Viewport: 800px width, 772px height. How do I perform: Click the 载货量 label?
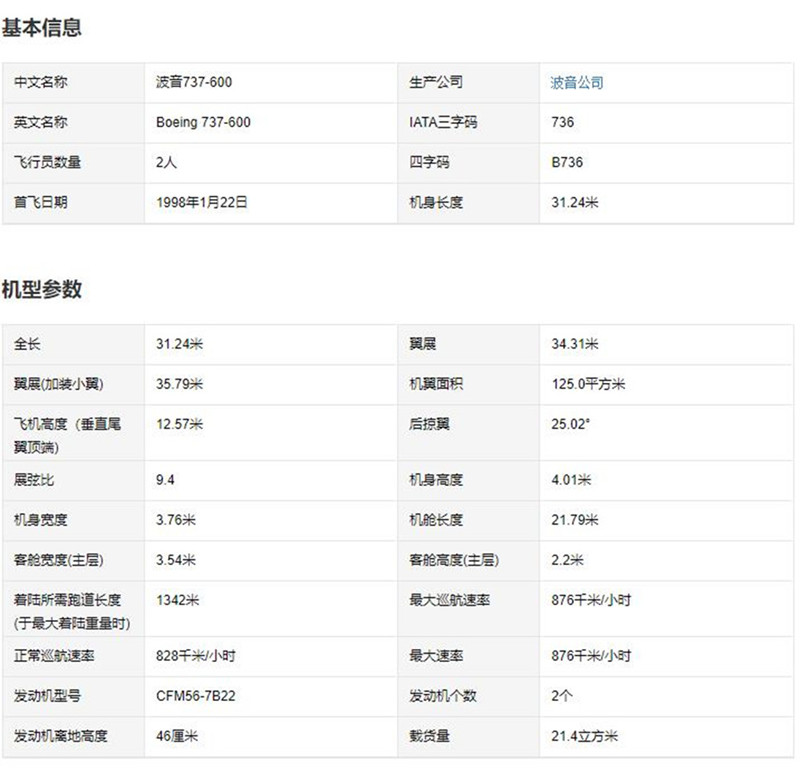(x=429, y=736)
